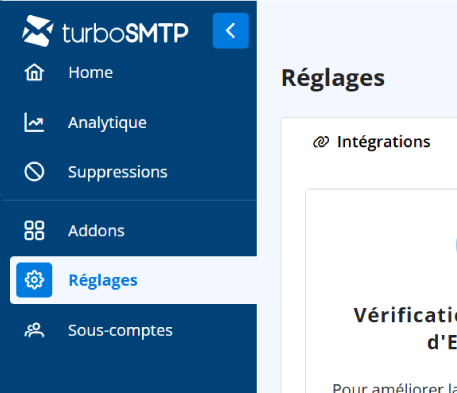Screen dimensions: 457x393
Task: Open the Sous-comptes menu item
Action: click(120, 331)
